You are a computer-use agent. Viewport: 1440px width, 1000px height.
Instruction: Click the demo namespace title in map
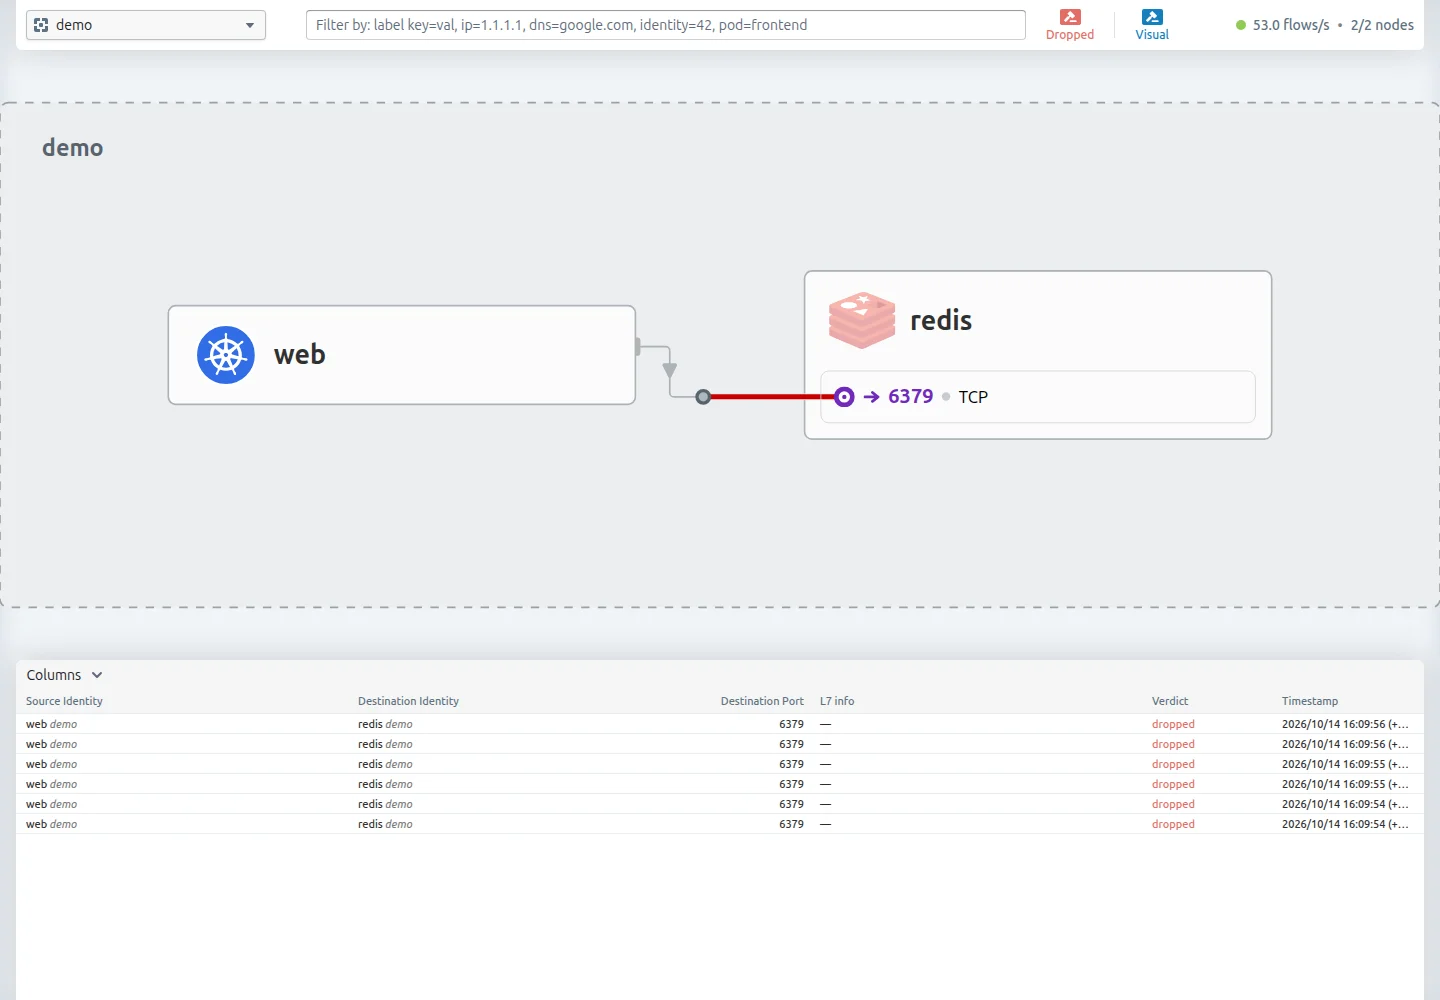73,148
